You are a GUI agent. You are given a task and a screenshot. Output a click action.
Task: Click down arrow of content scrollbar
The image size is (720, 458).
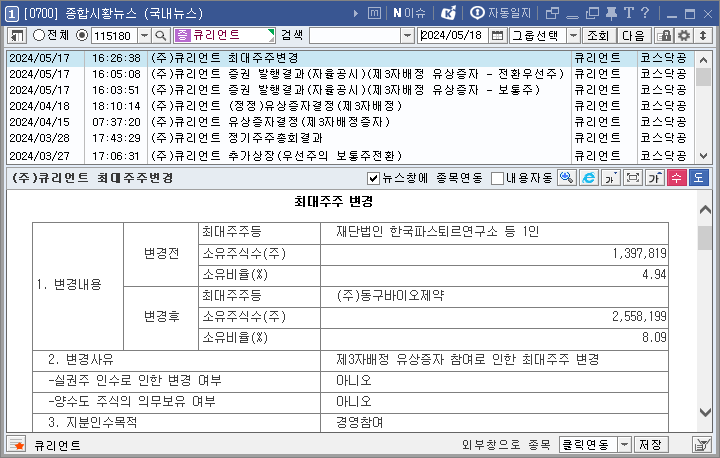705,412
